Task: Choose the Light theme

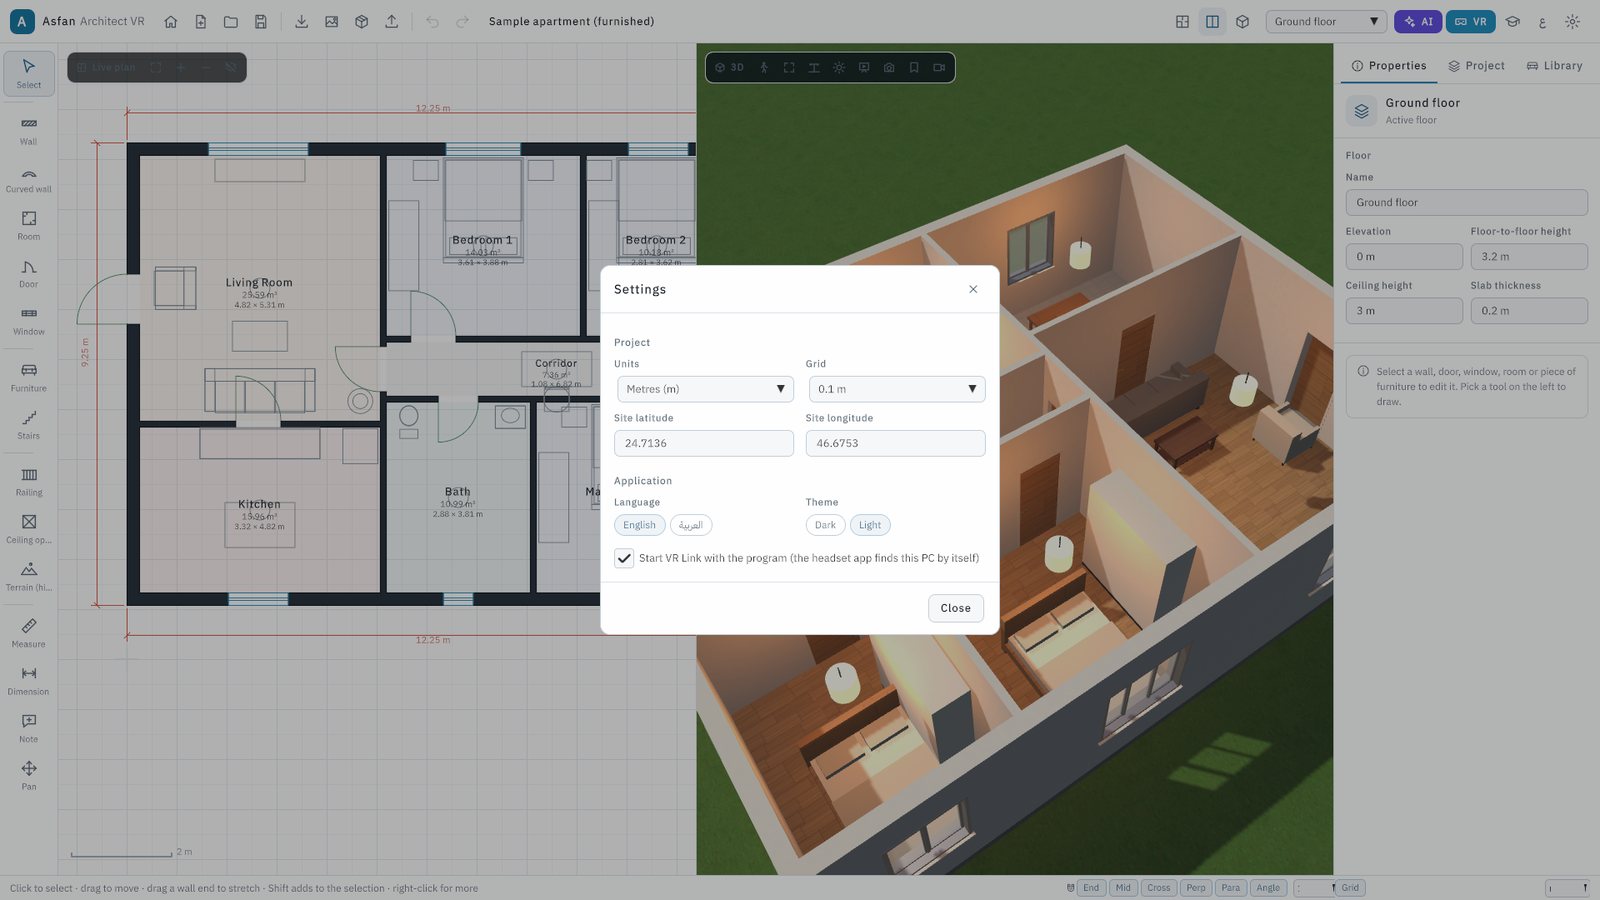Action: (870, 525)
